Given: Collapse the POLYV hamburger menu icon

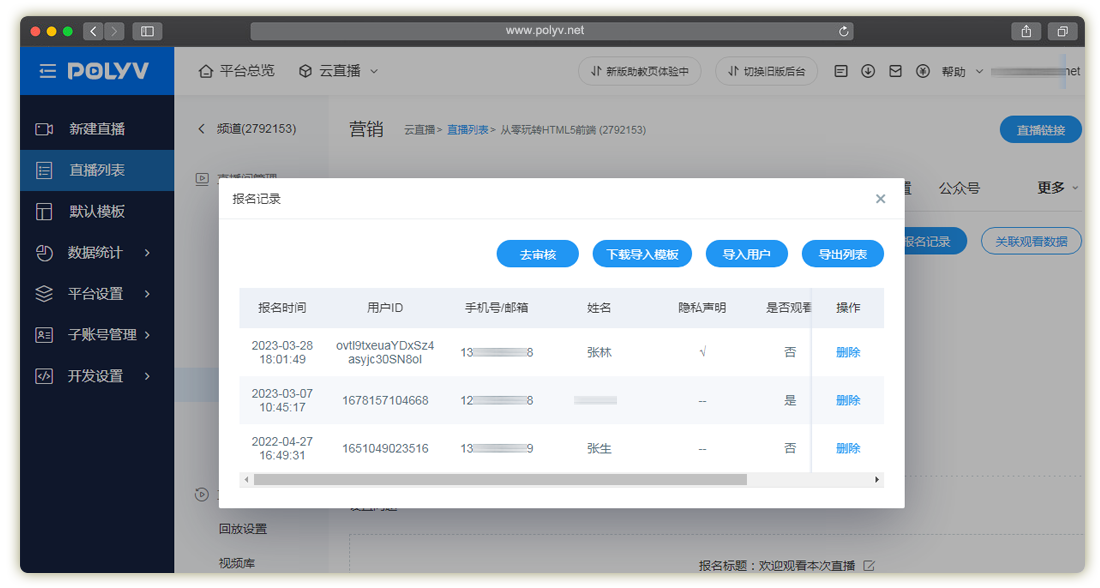Looking at the screenshot, I should coord(48,71).
